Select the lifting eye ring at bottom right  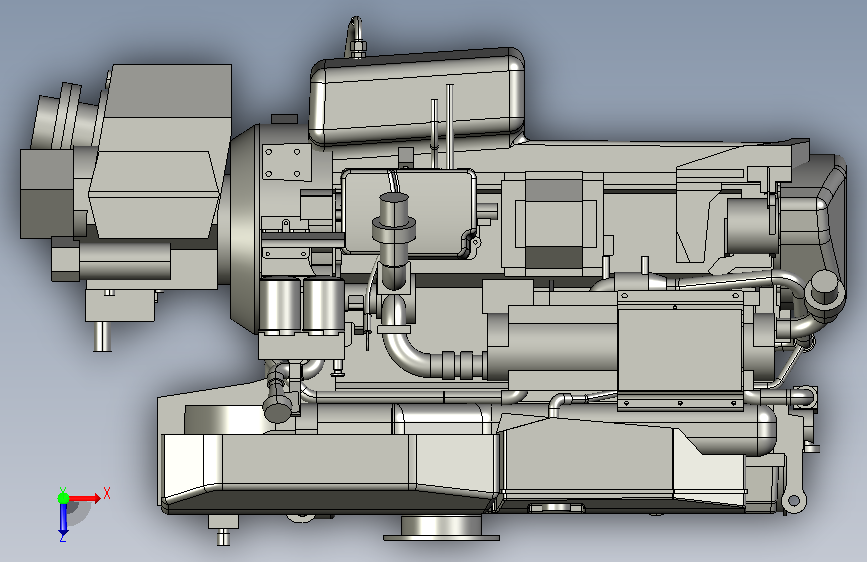tap(793, 501)
